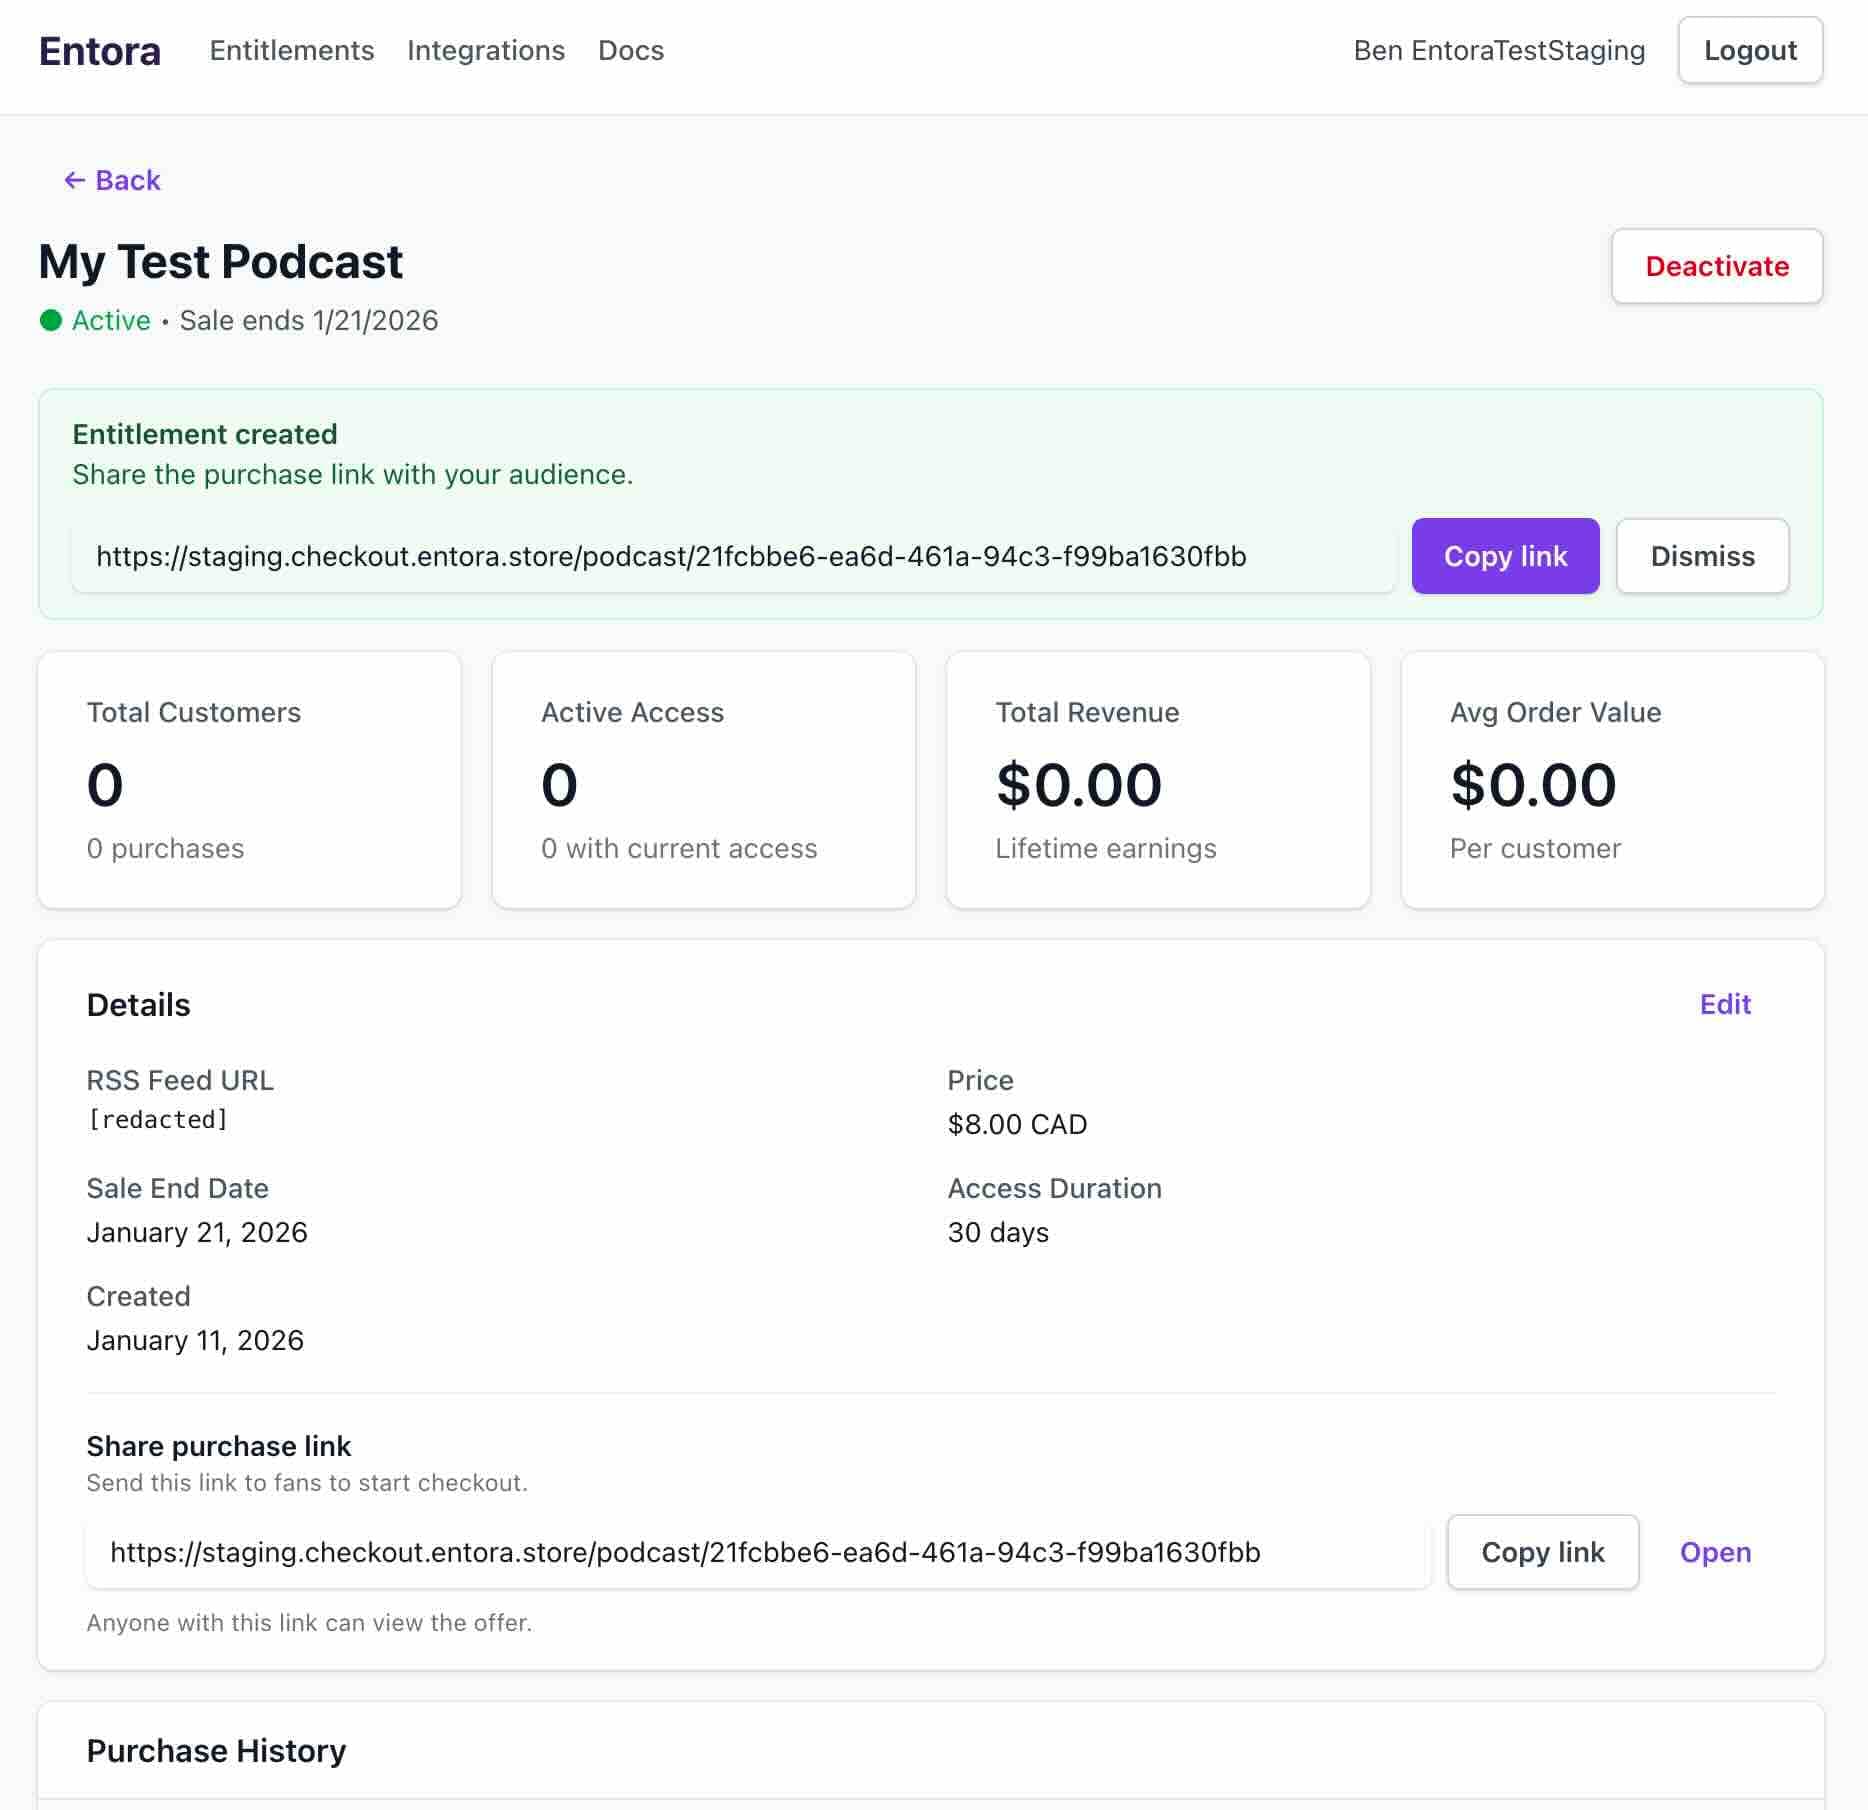Click the Ben EntoraTestStaging username
This screenshot has height=1810, width=1868.
(x=1498, y=51)
